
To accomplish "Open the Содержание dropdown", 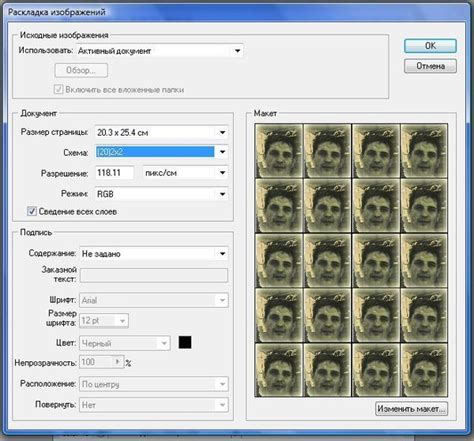I will pyautogui.click(x=154, y=254).
